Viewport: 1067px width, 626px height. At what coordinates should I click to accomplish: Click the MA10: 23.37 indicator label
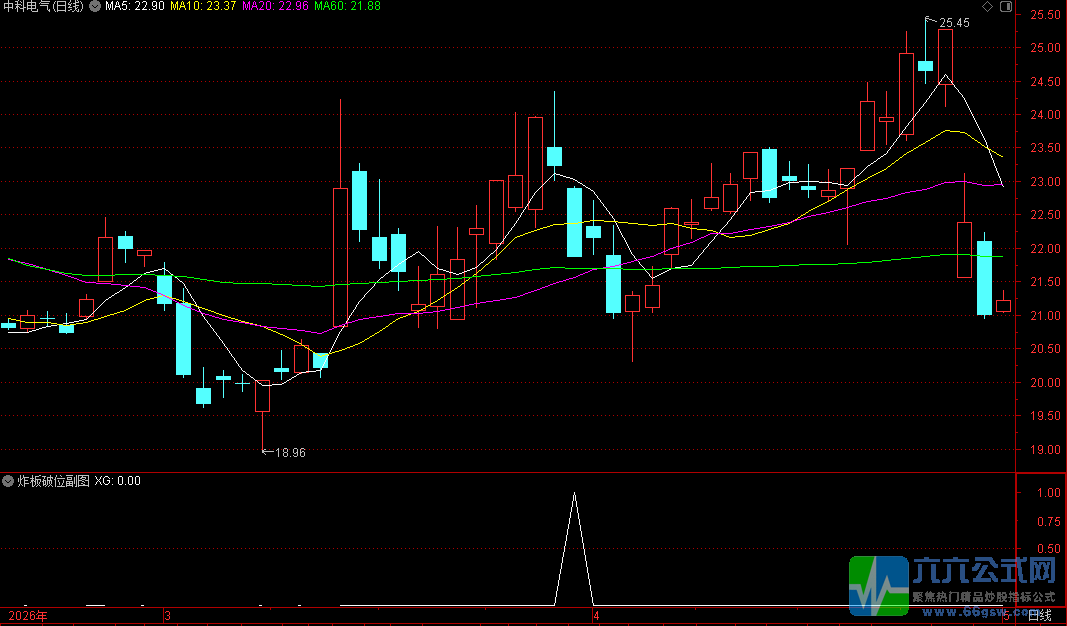(x=203, y=7)
